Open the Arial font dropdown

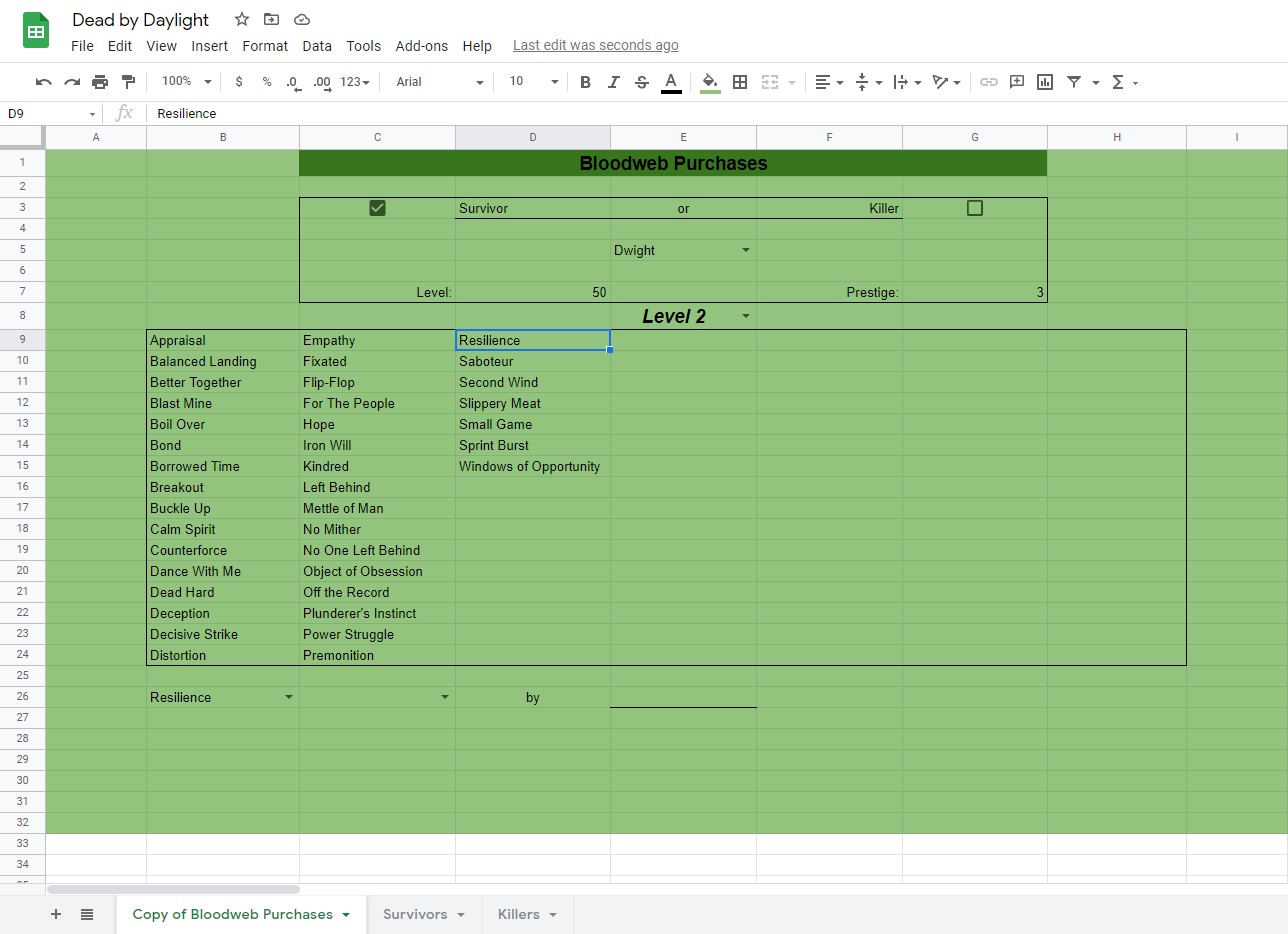[440, 82]
